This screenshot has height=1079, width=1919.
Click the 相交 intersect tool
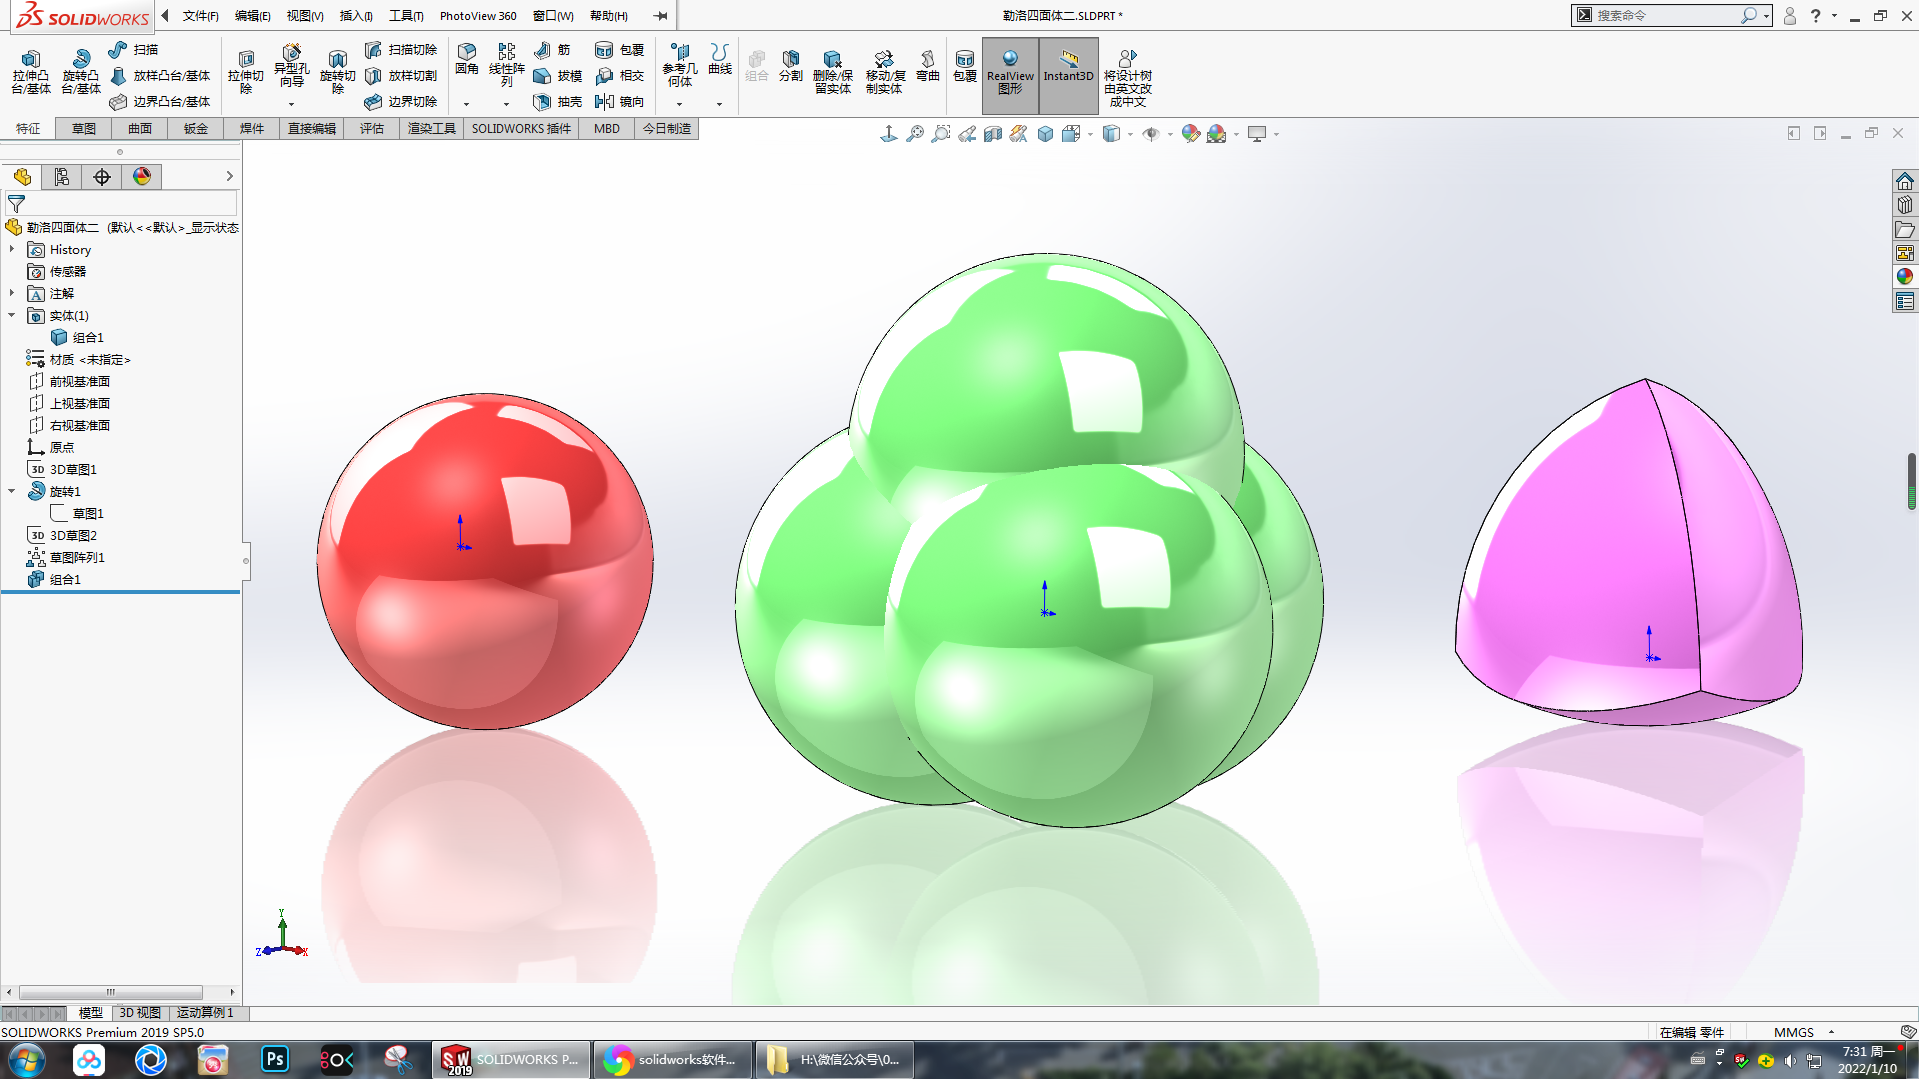point(619,75)
